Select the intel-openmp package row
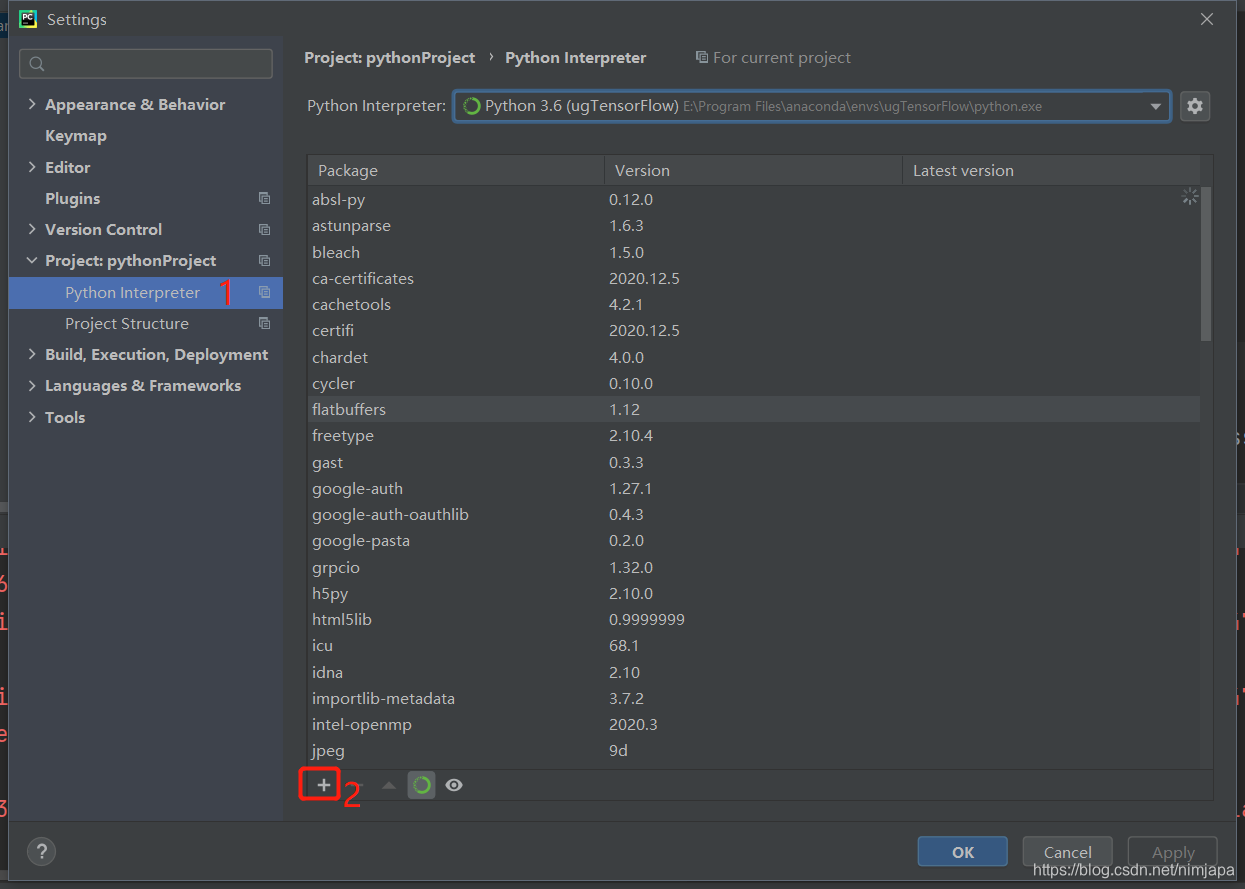 [754, 724]
